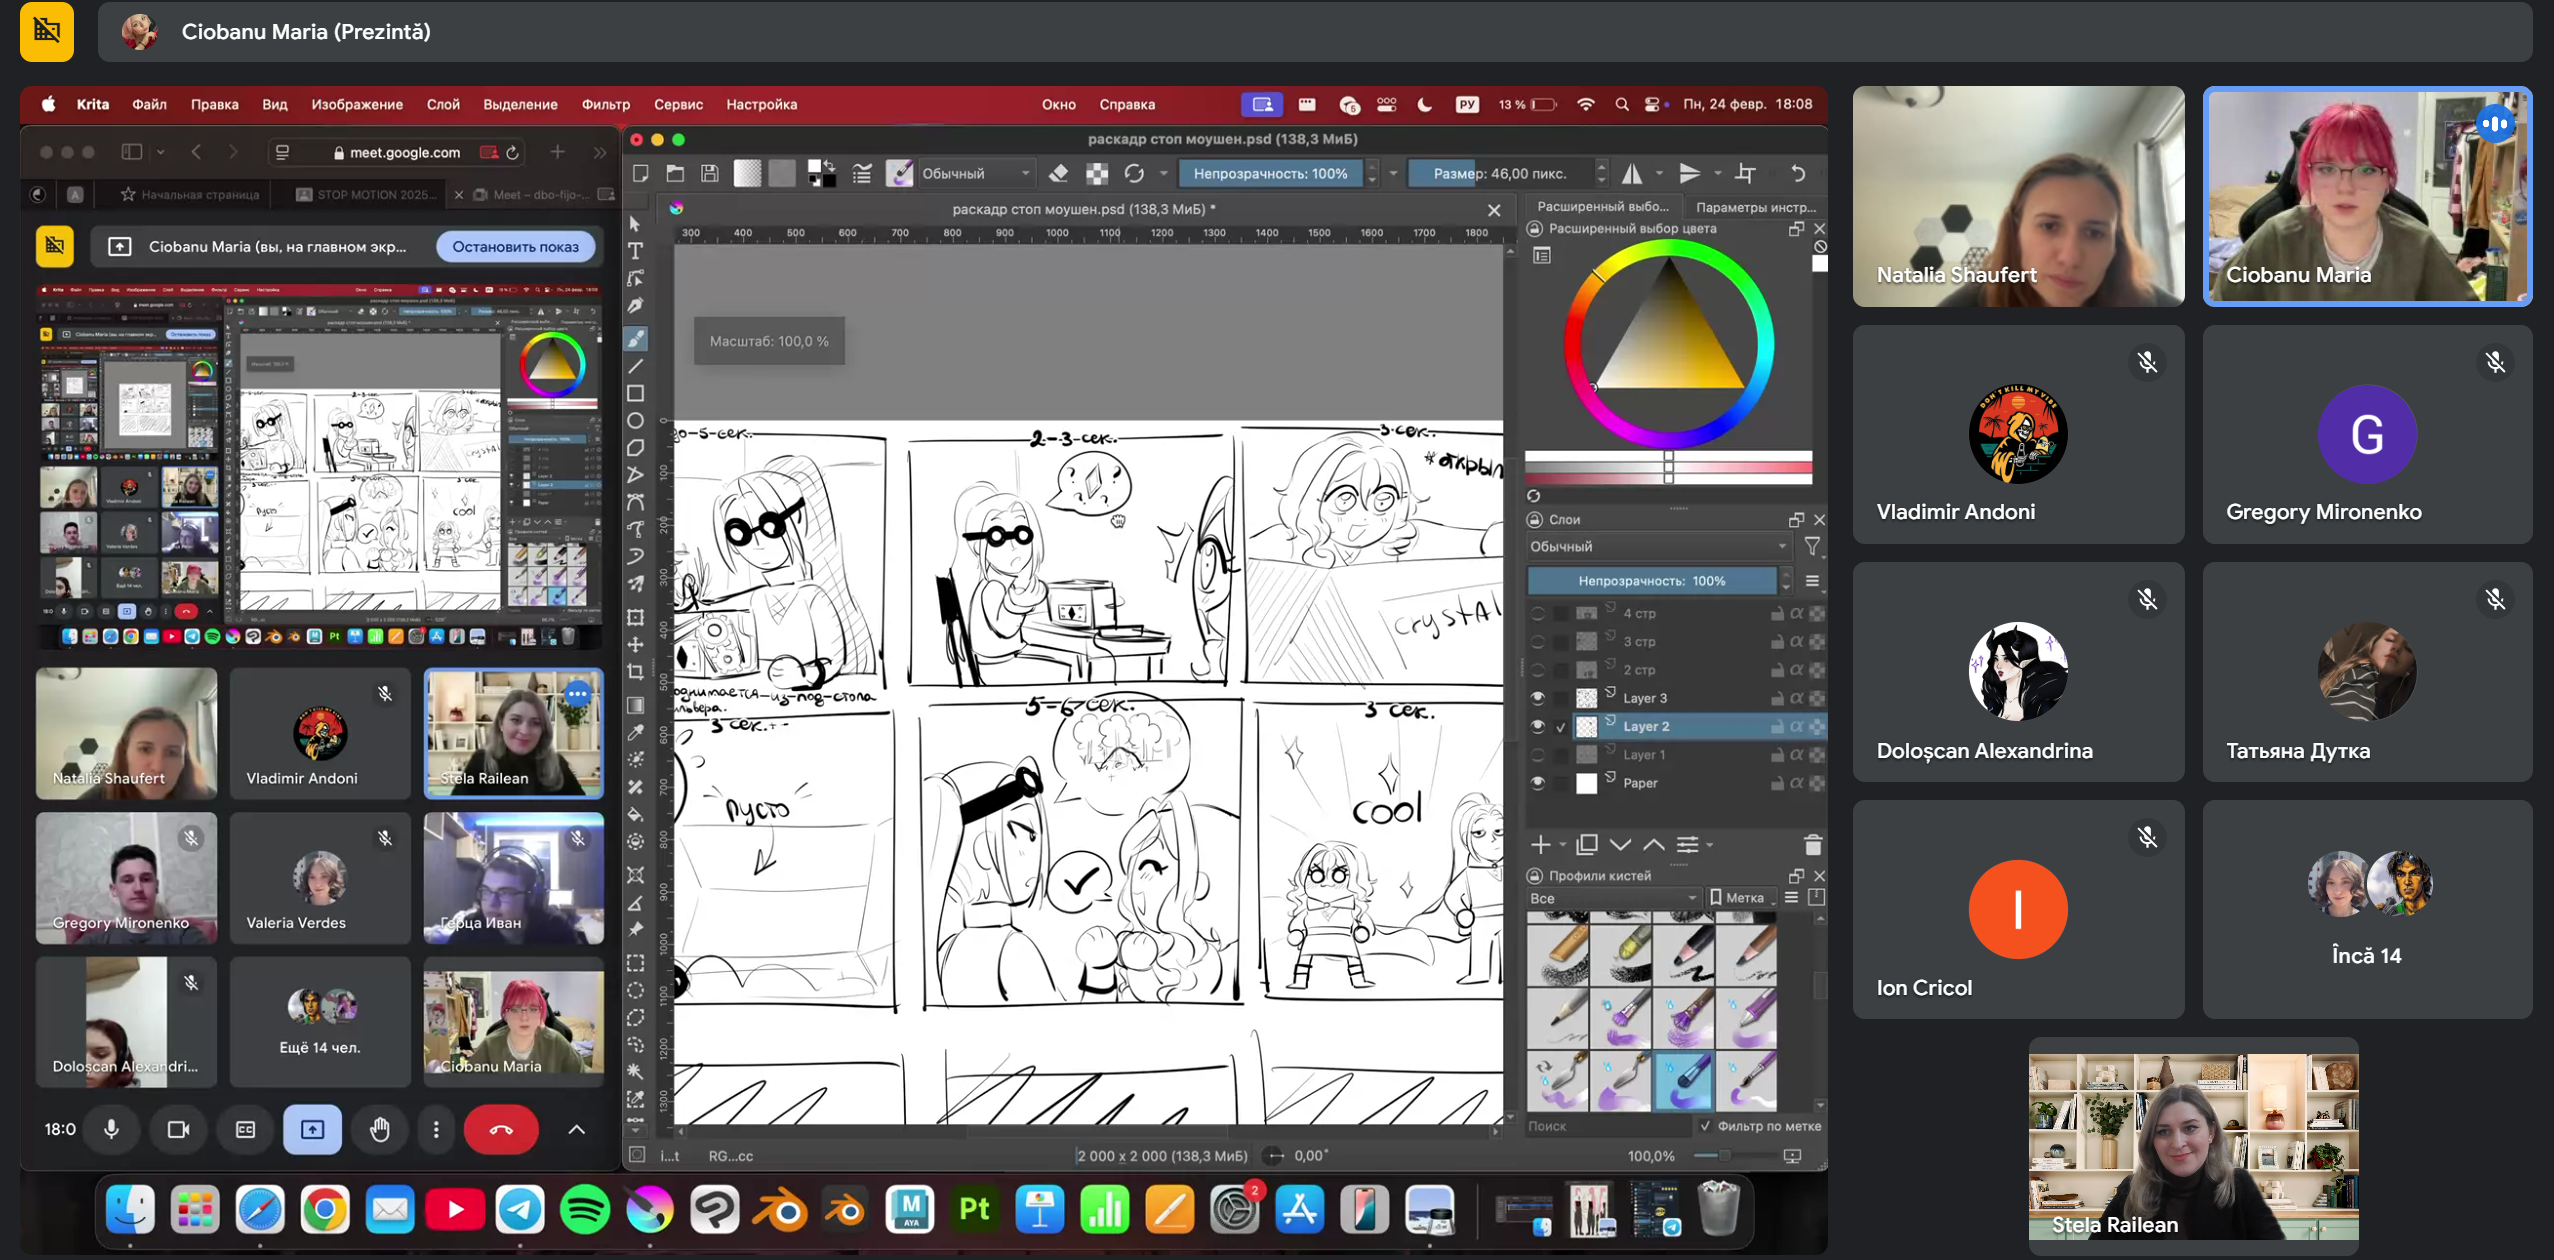2554x1260 pixels.
Task: Select the Crop tool in toolbox
Action: pos(635,672)
